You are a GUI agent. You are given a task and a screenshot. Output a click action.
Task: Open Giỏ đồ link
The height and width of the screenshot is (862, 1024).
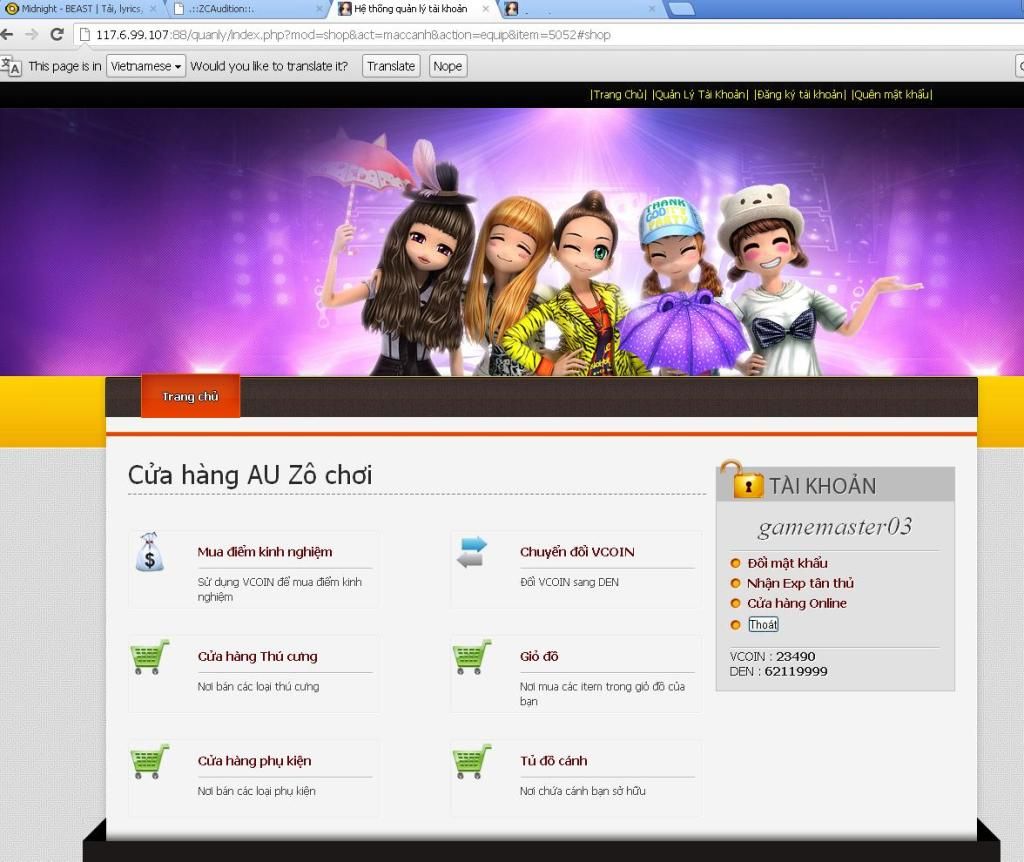539,656
